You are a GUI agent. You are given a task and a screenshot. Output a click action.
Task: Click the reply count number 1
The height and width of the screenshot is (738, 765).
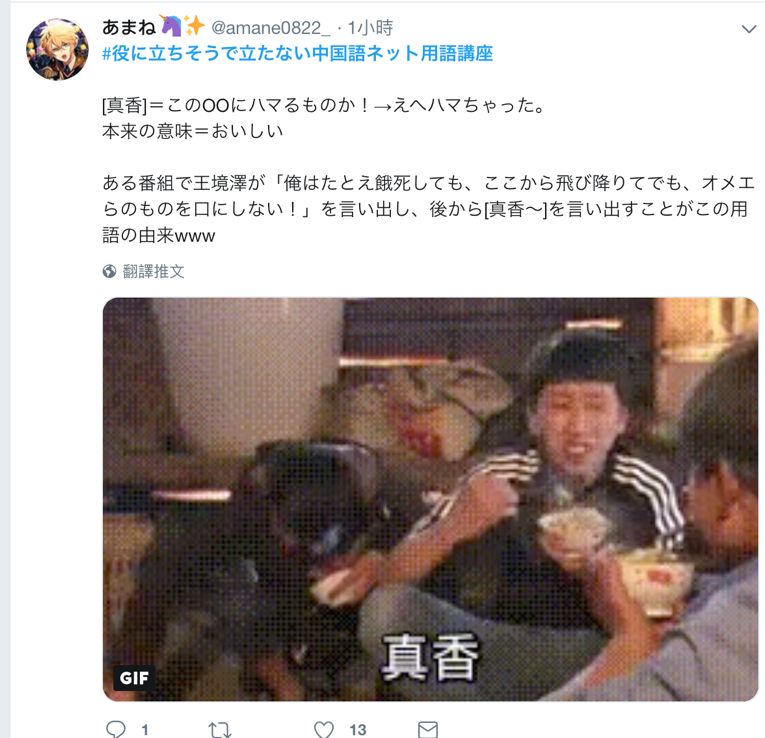click(x=145, y=730)
